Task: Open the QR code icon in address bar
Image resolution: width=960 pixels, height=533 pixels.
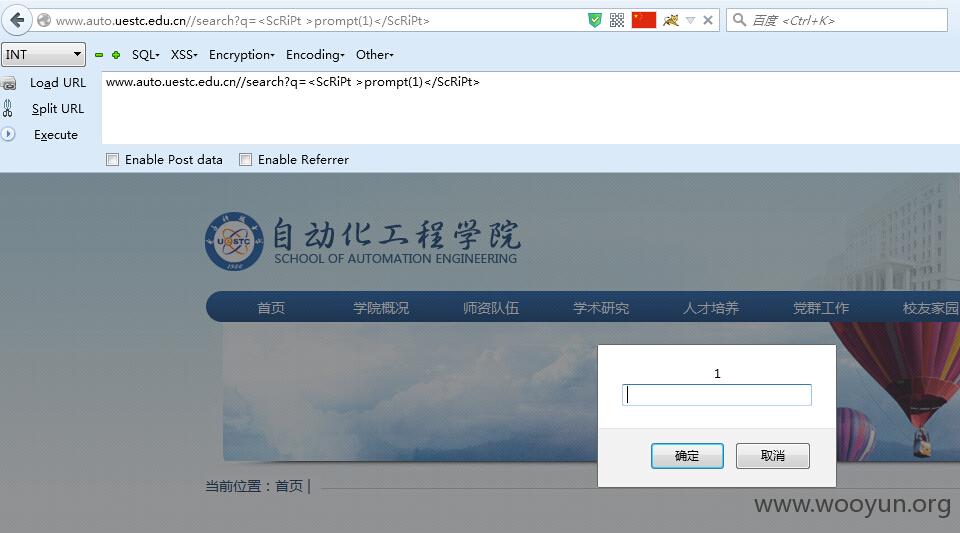Action: tap(617, 20)
